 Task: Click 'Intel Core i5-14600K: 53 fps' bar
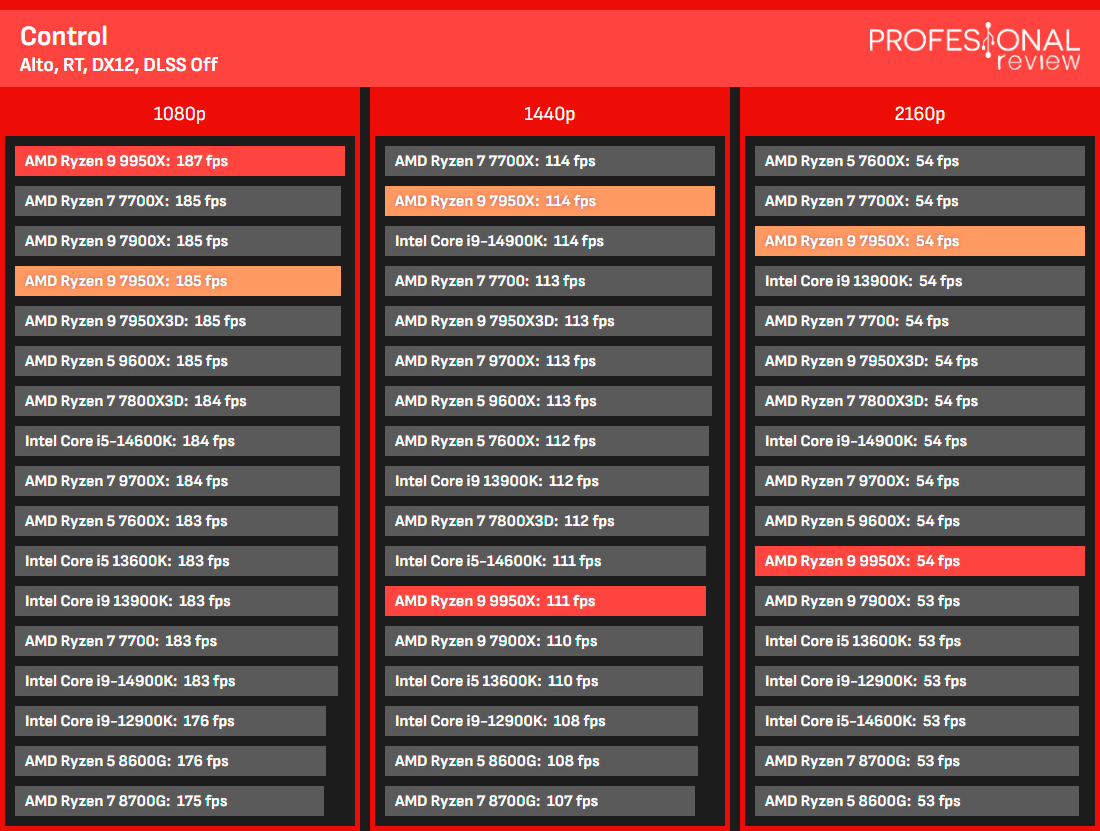point(917,720)
